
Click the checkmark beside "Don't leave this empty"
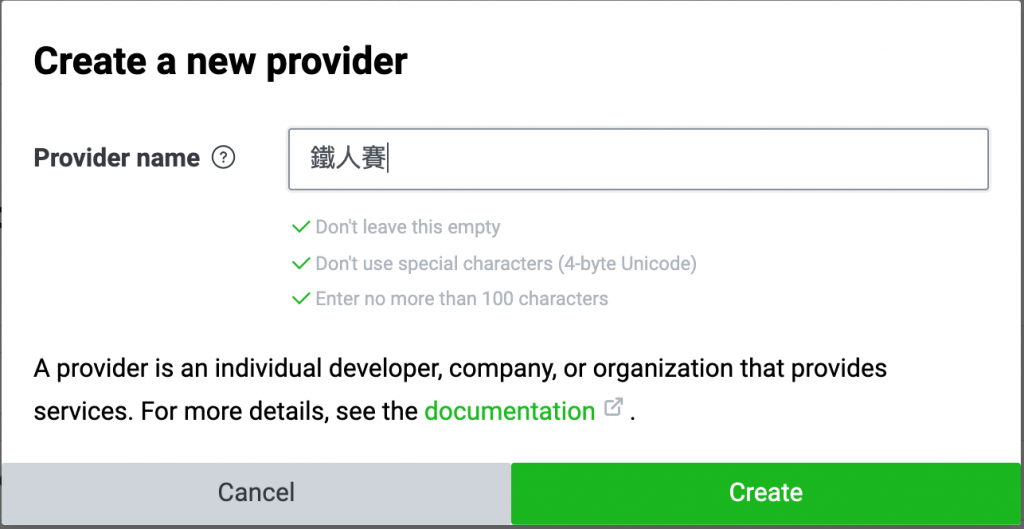[x=301, y=227]
